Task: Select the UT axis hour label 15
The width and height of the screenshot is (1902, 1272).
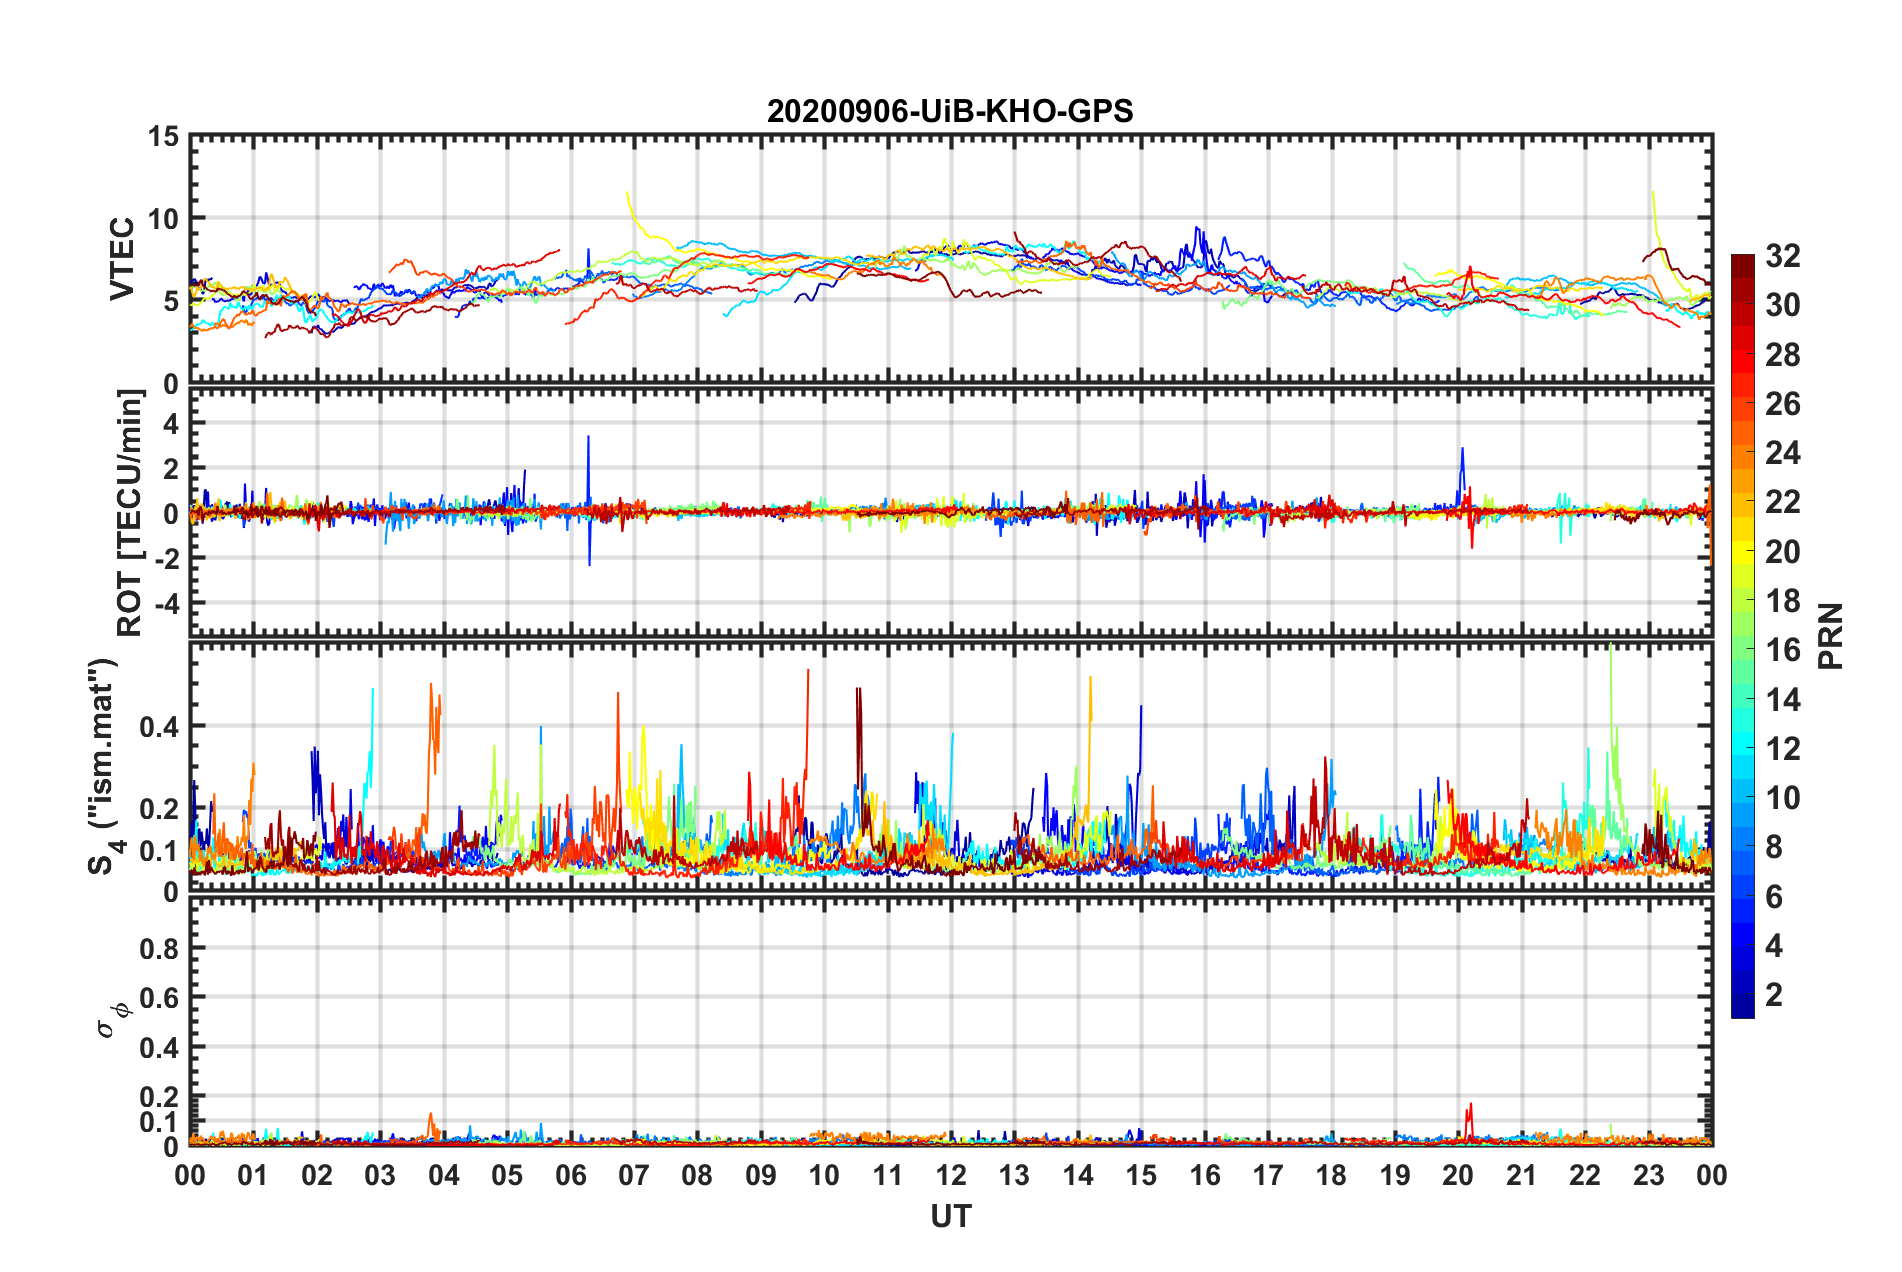Action: click(x=1141, y=1175)
